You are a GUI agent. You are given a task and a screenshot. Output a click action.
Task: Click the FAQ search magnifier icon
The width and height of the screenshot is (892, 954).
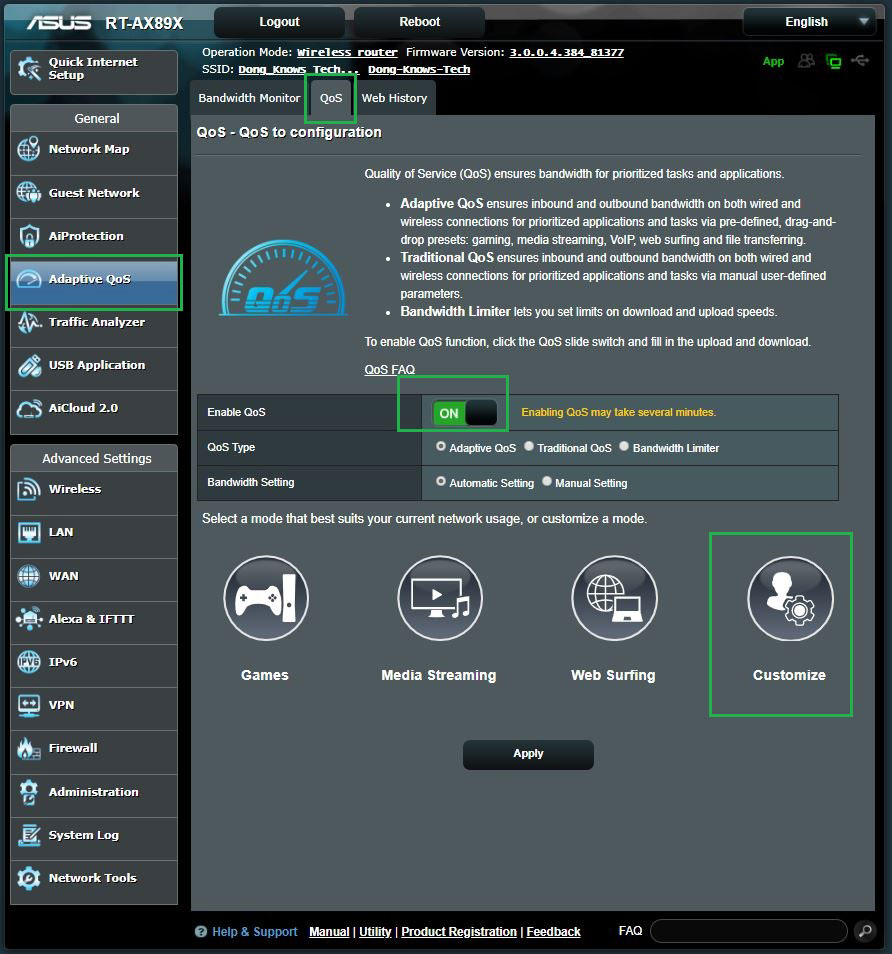point(865,932)
